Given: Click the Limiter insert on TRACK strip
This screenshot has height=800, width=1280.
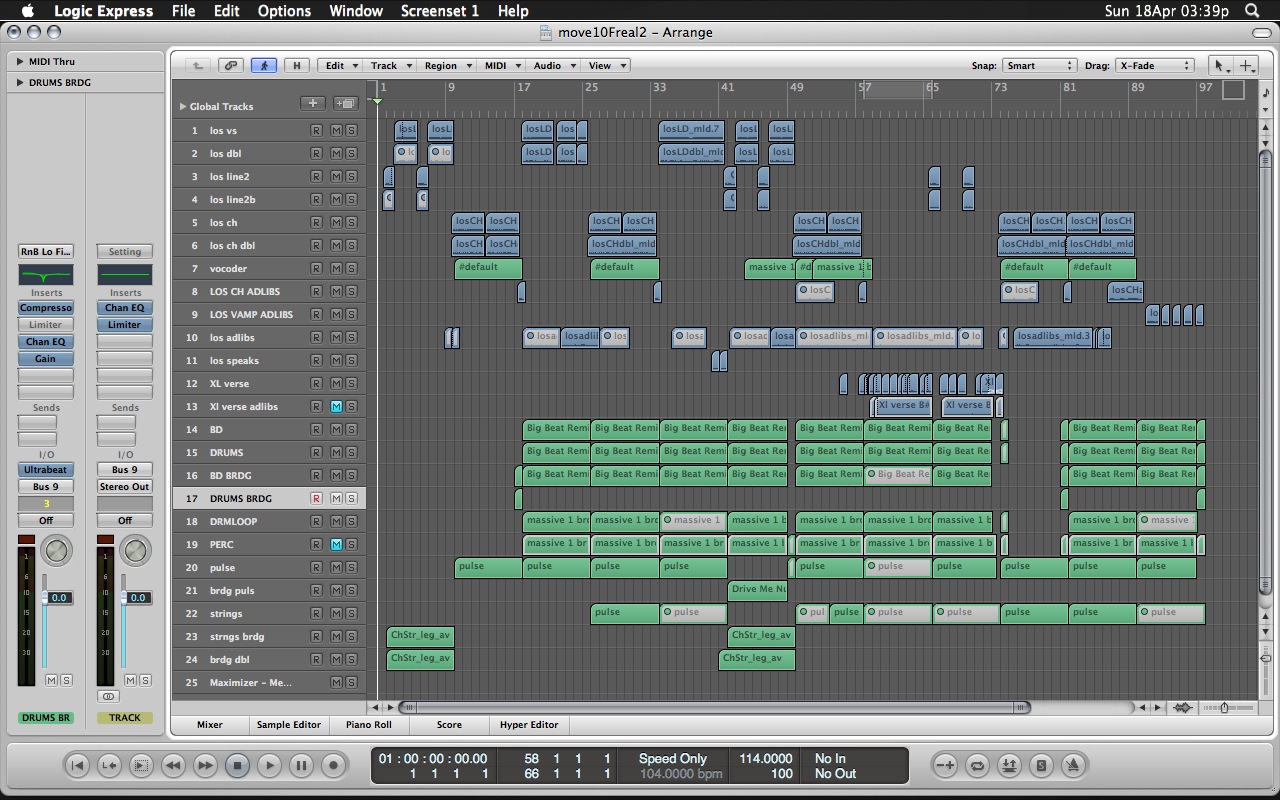Looking at the screenshot, I should [125, 325].
